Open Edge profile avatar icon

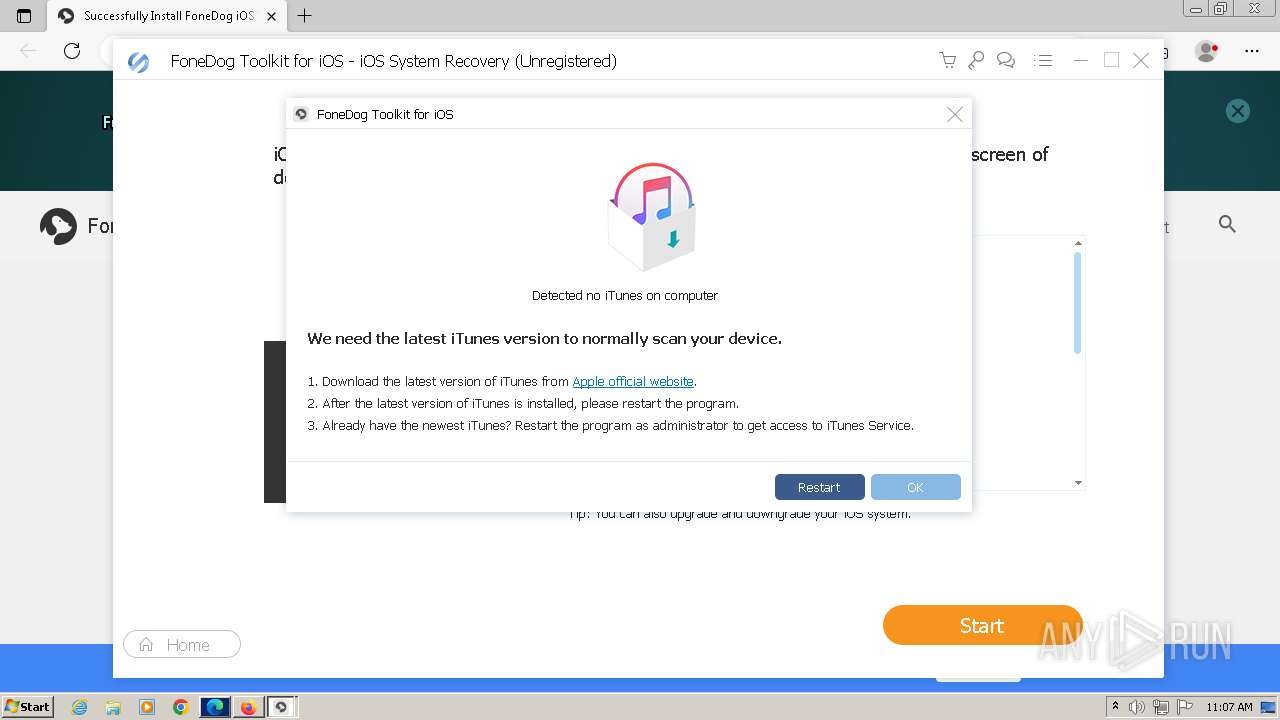[x=1207, y=51]
